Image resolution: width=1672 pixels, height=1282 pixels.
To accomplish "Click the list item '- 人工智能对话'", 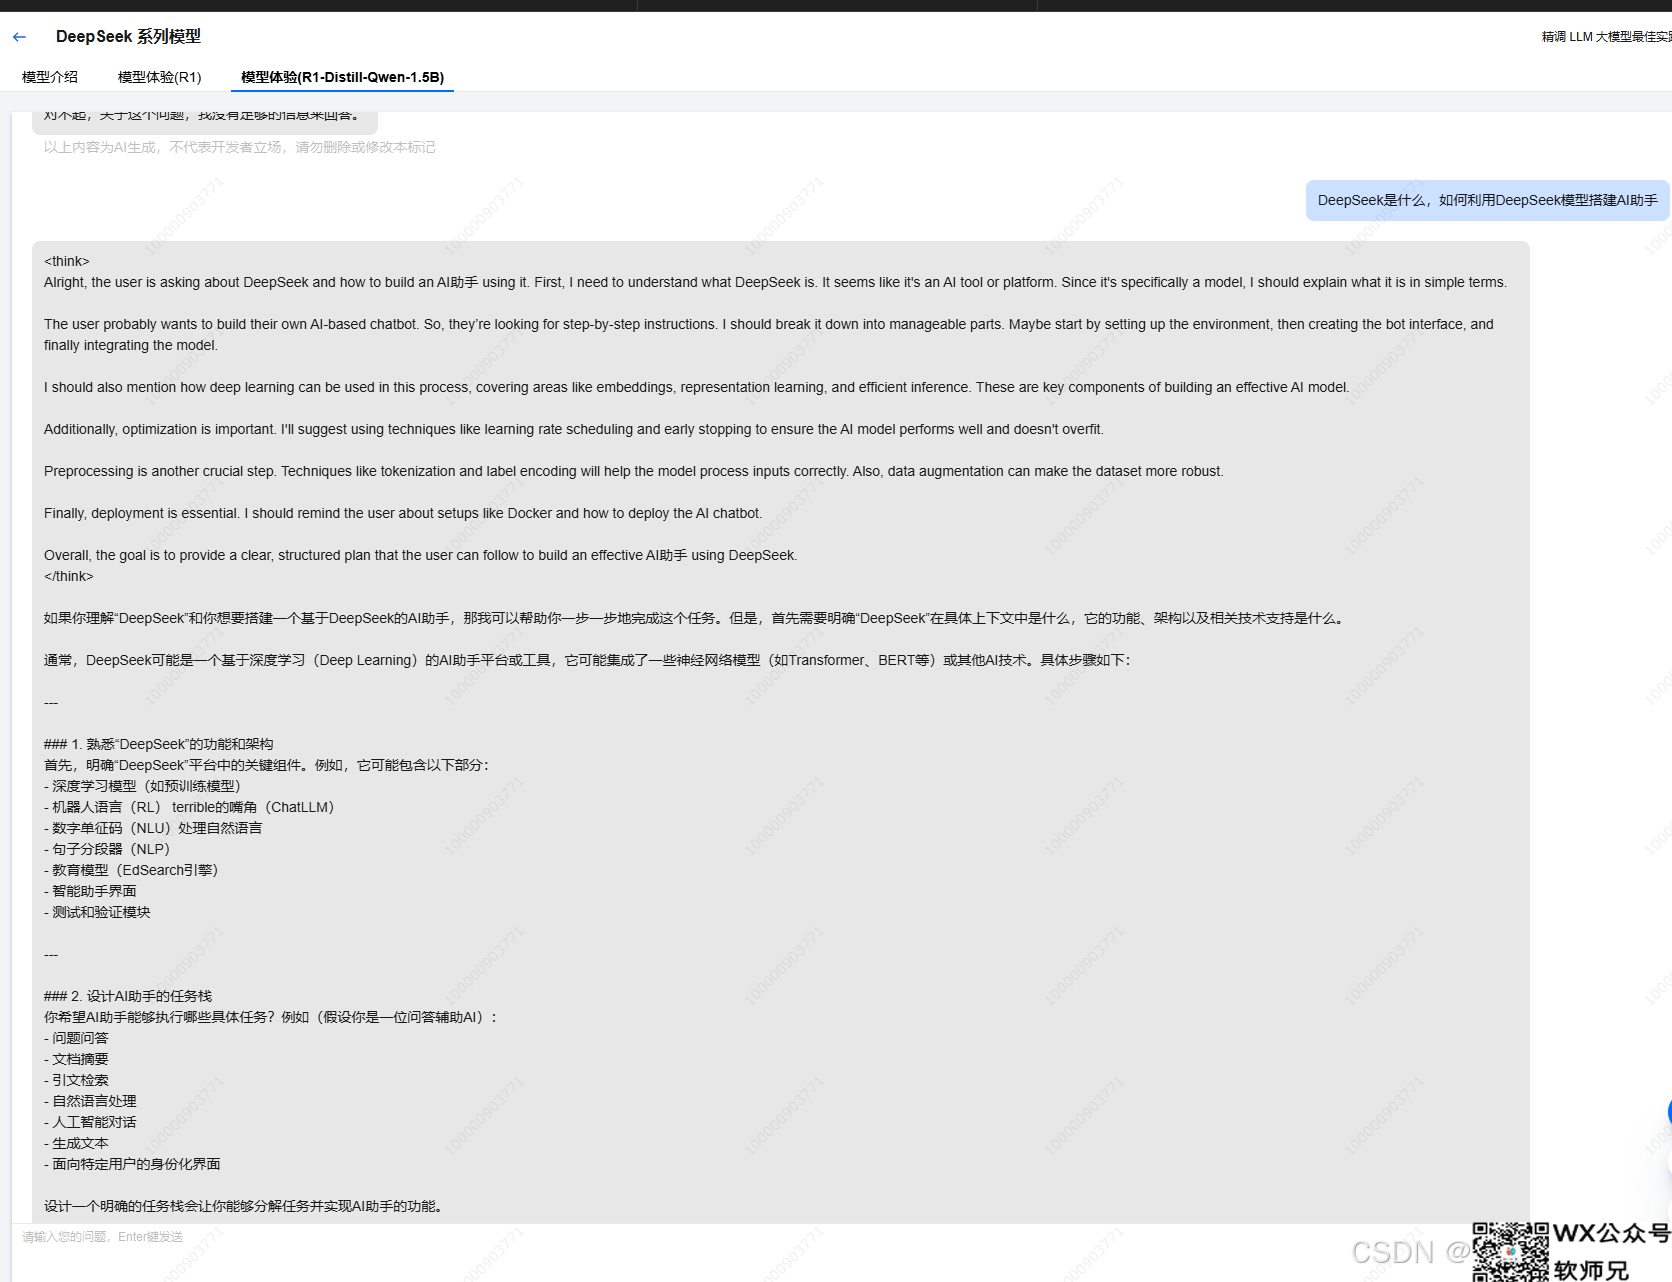I will coord(90,1122).
